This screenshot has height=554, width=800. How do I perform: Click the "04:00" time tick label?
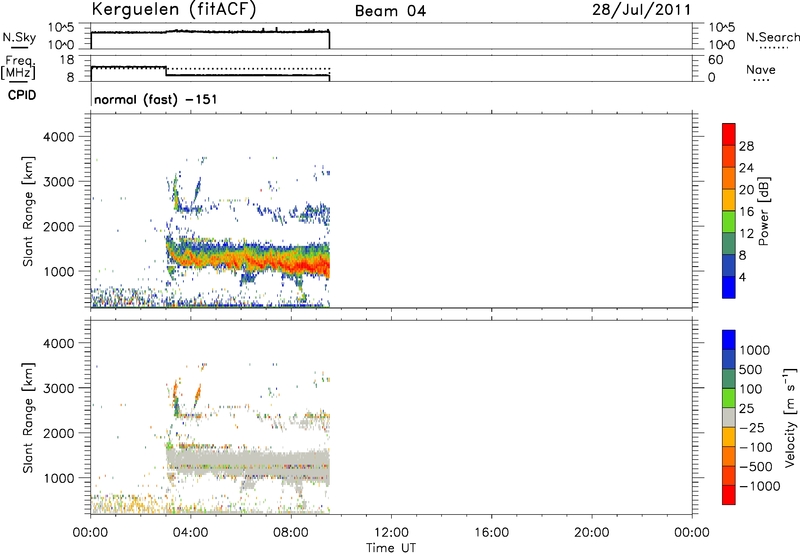(190, 533)
